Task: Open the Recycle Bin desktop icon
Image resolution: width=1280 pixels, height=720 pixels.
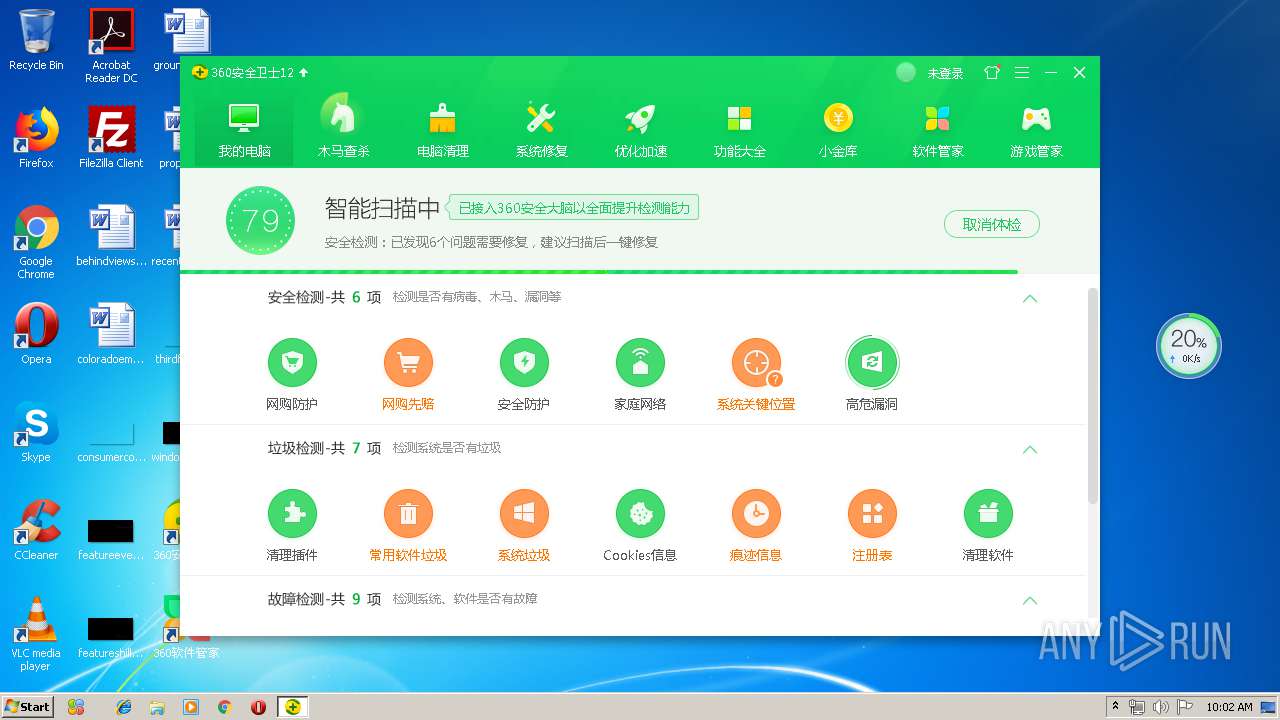Action: 36,40
